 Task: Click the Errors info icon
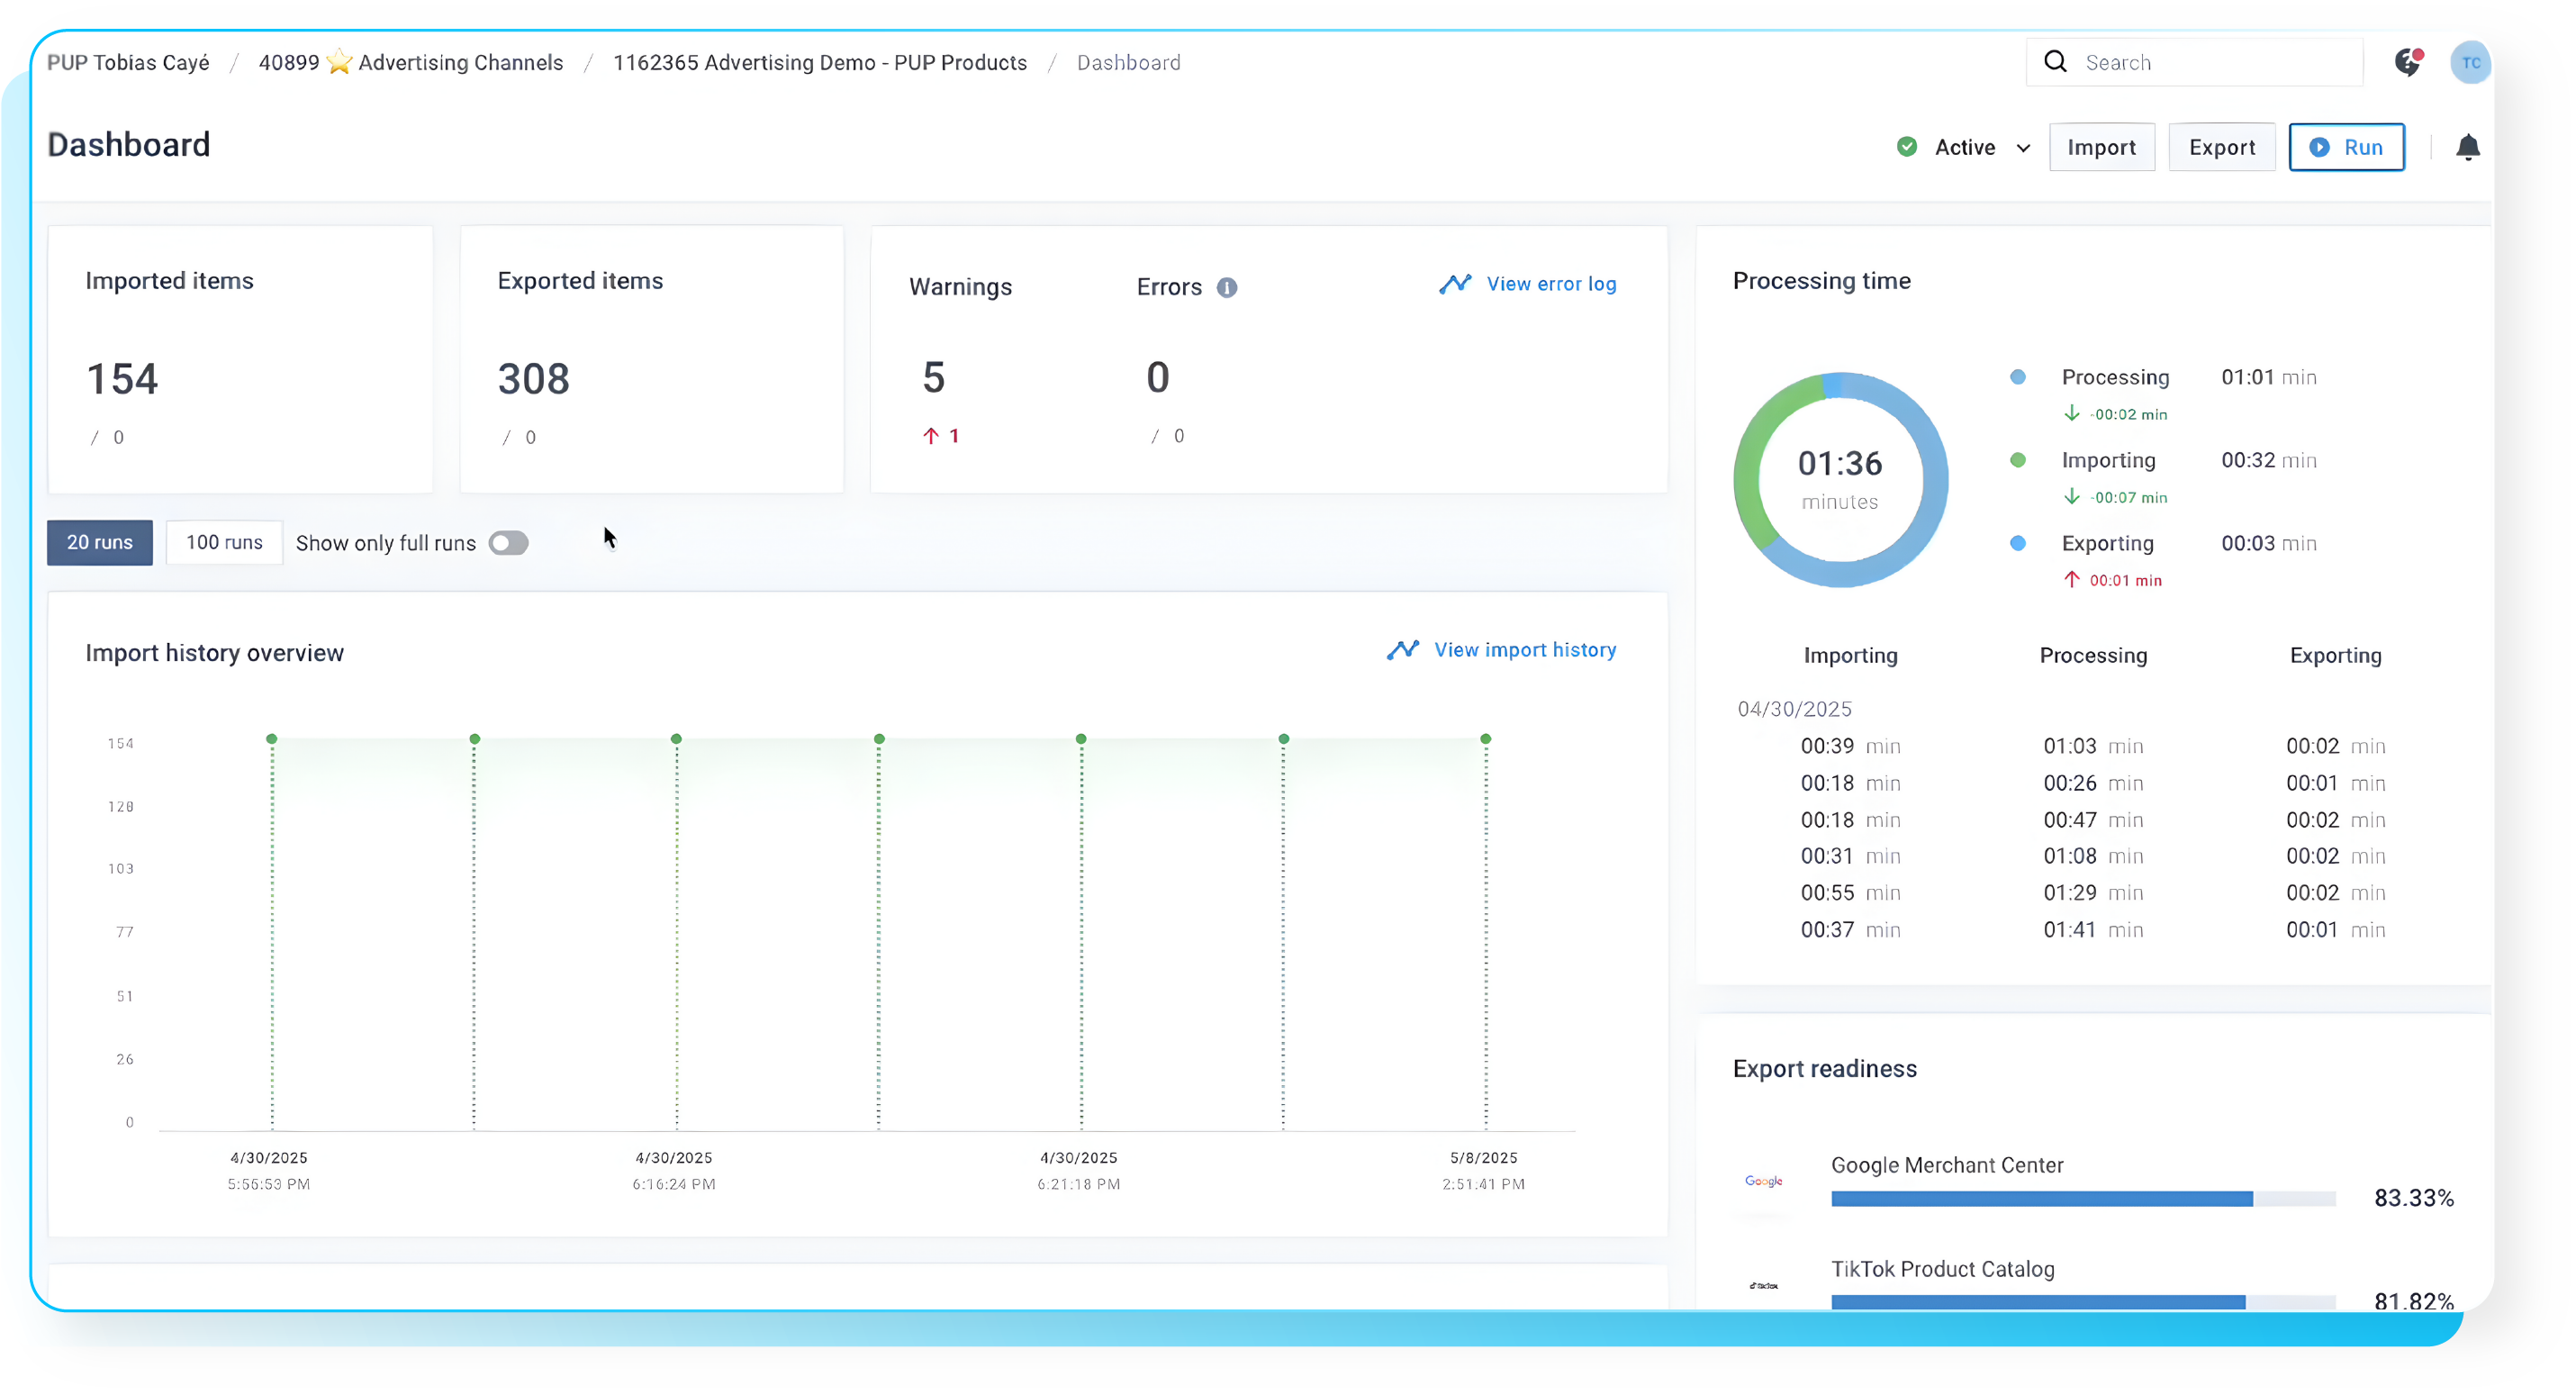coord(1227,288)
